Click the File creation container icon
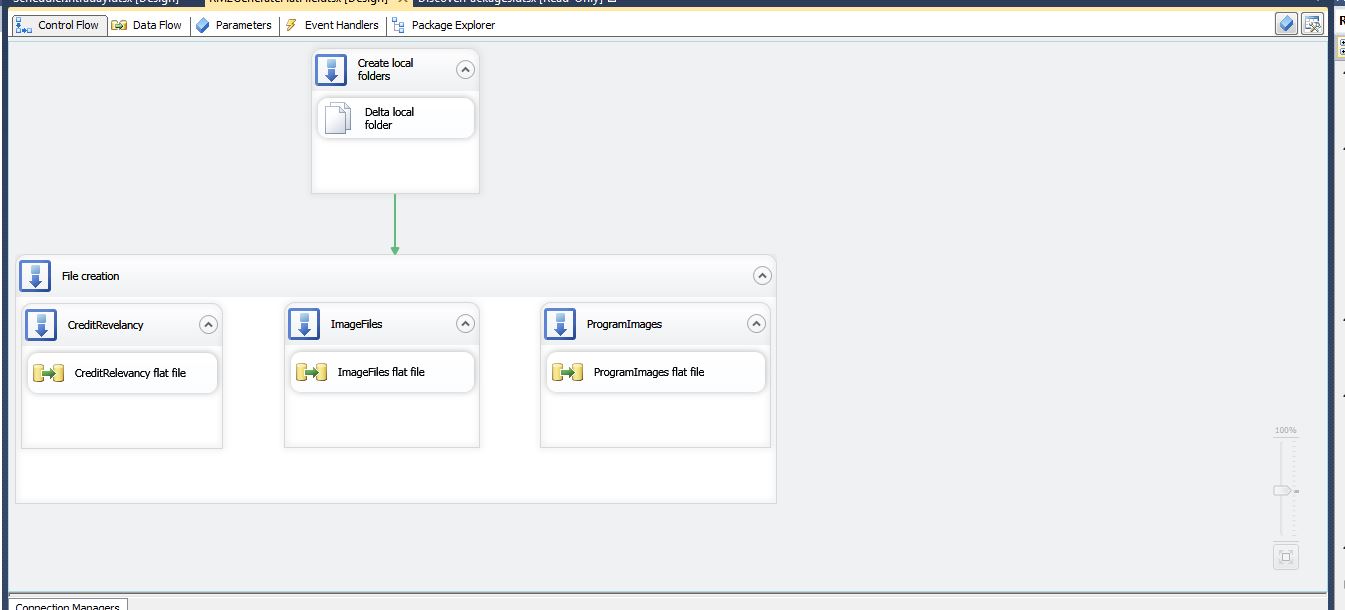 pyautogui.click(x=35, y=276)
